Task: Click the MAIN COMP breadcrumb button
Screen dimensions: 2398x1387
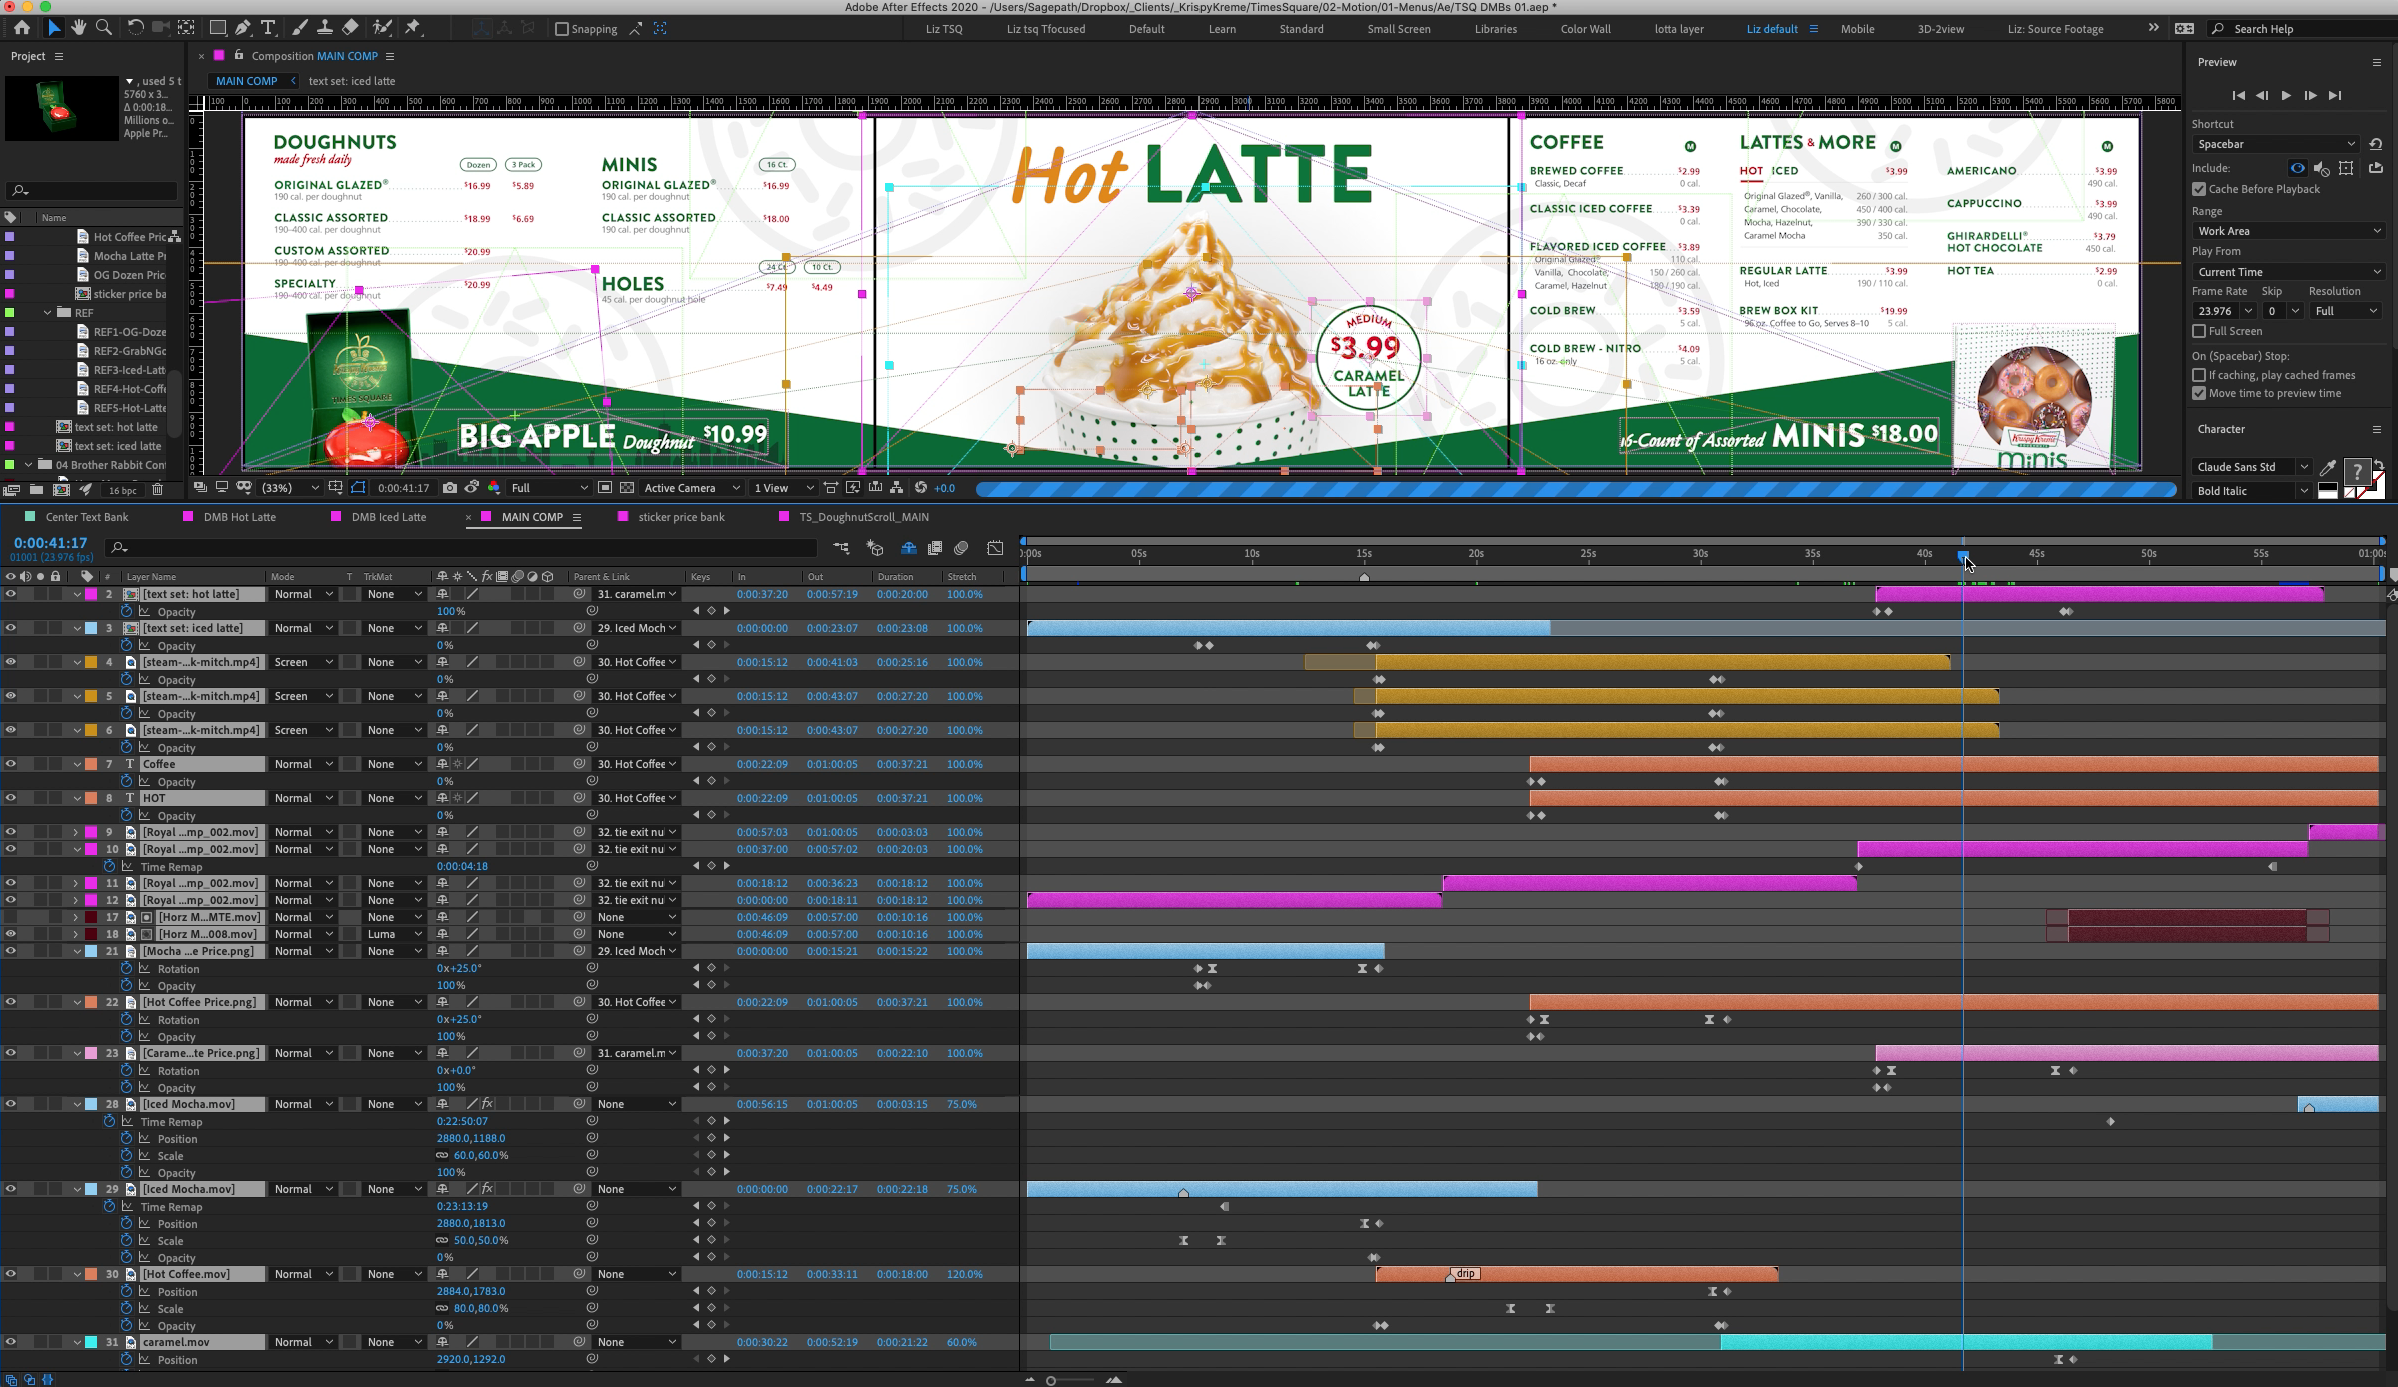Action: coord(247,81)
